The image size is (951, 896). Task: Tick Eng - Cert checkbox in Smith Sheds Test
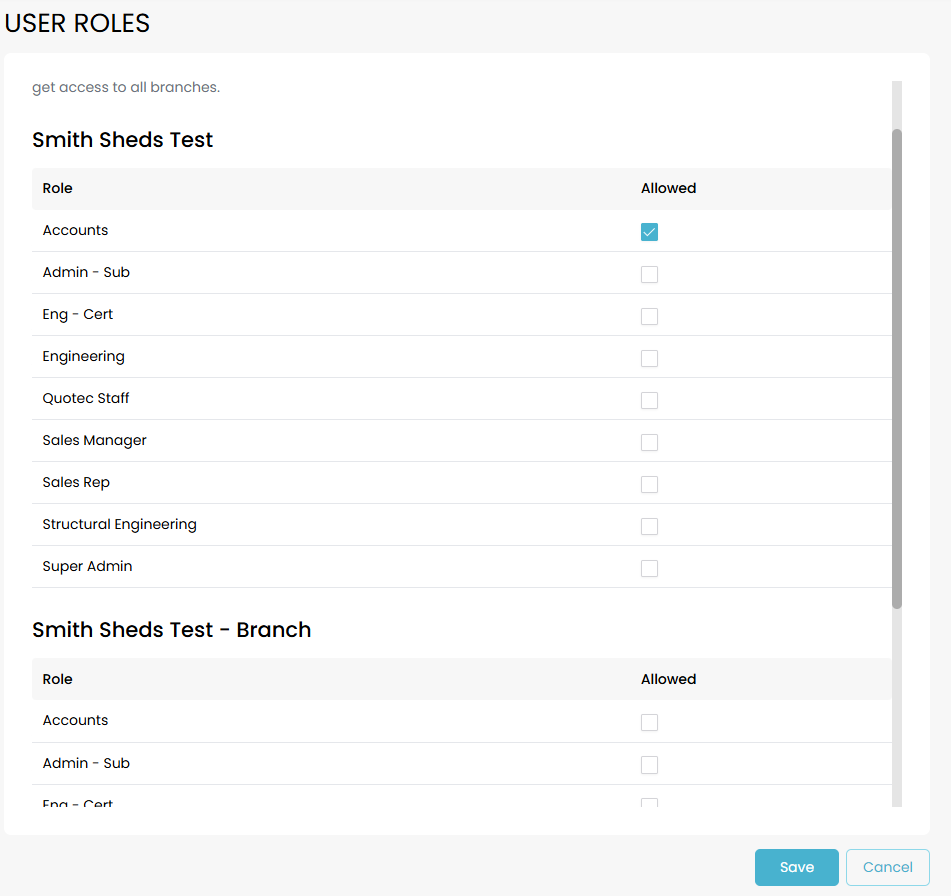pyautogui.click(x=650, y=316)
